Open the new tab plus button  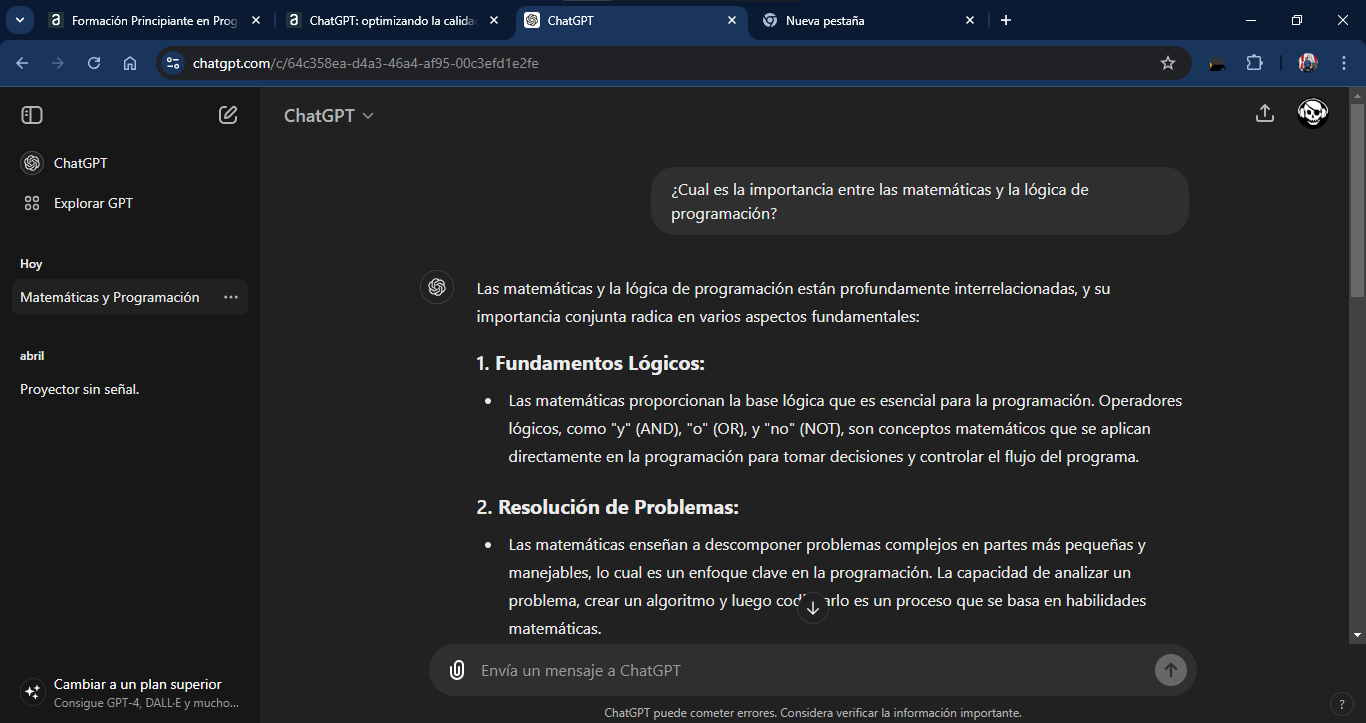pos(1006,20)
